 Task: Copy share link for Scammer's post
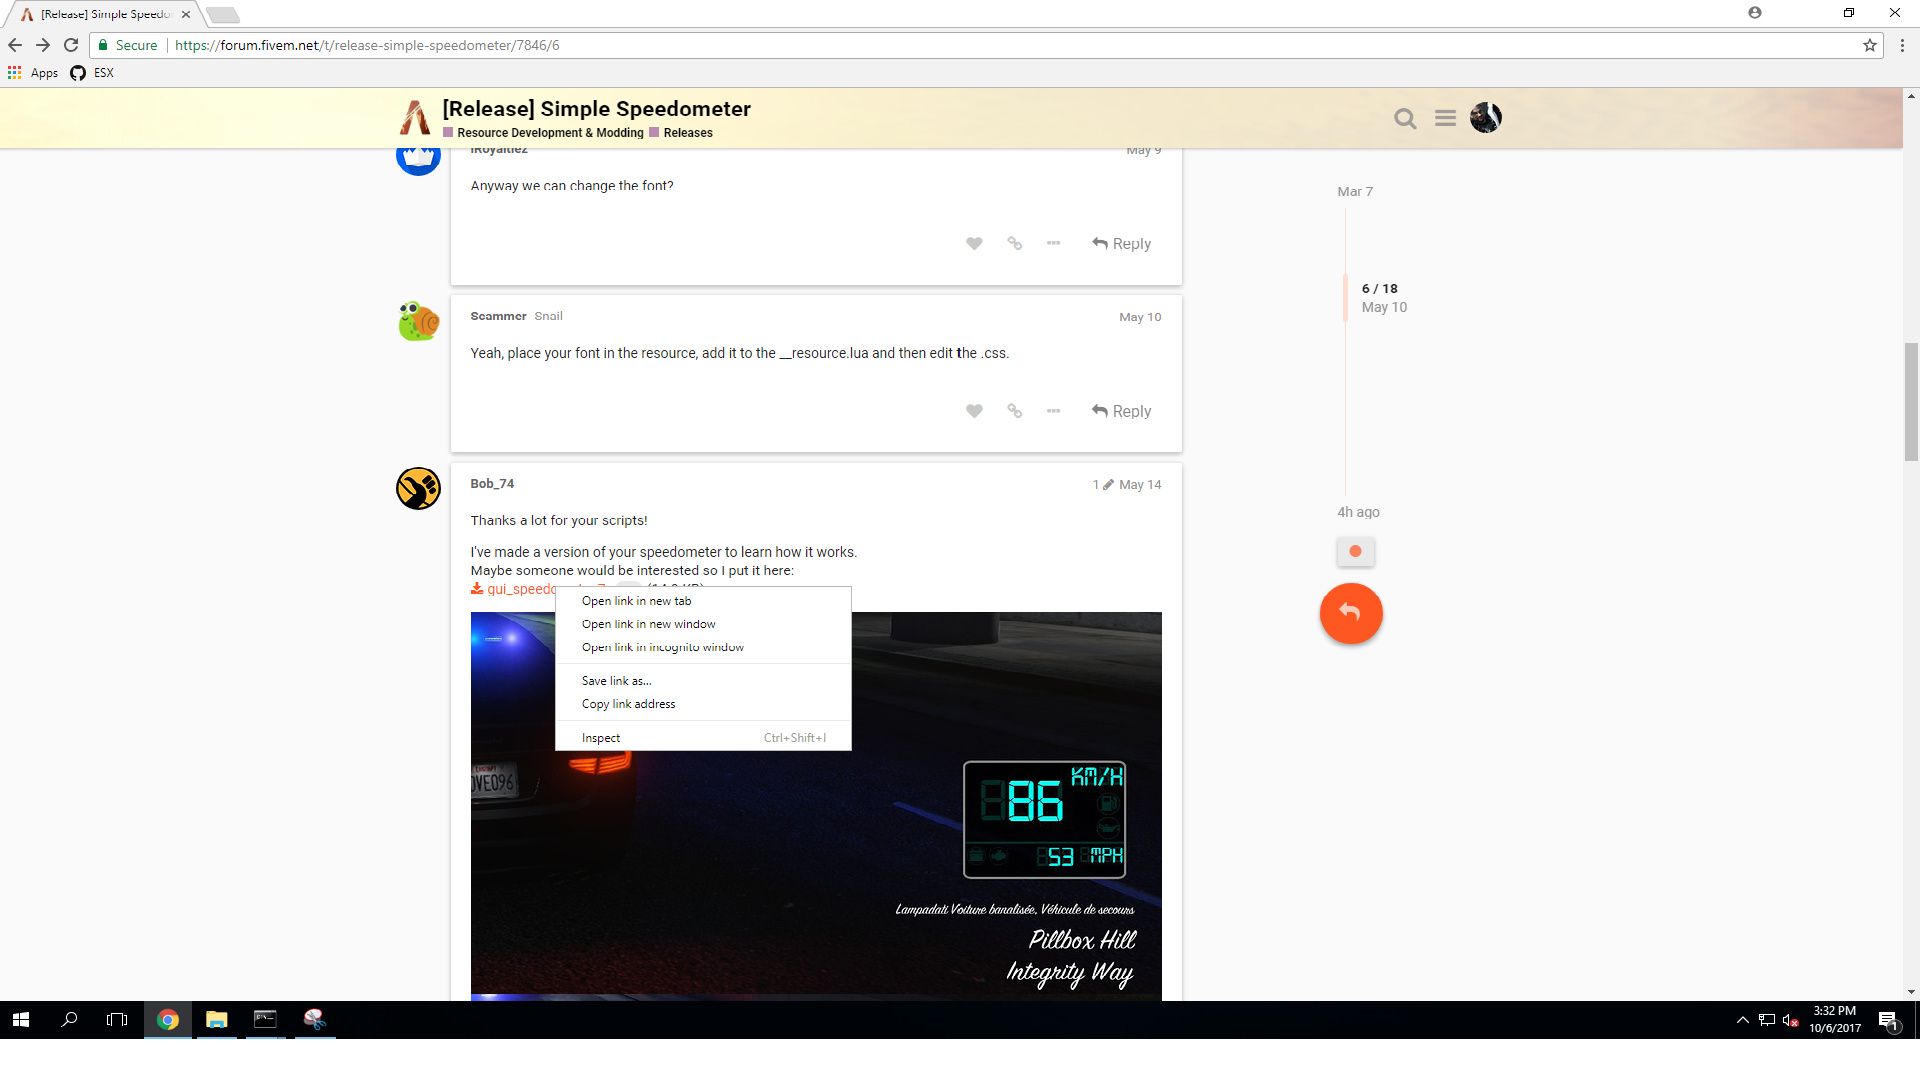(x=1014, y=411)
